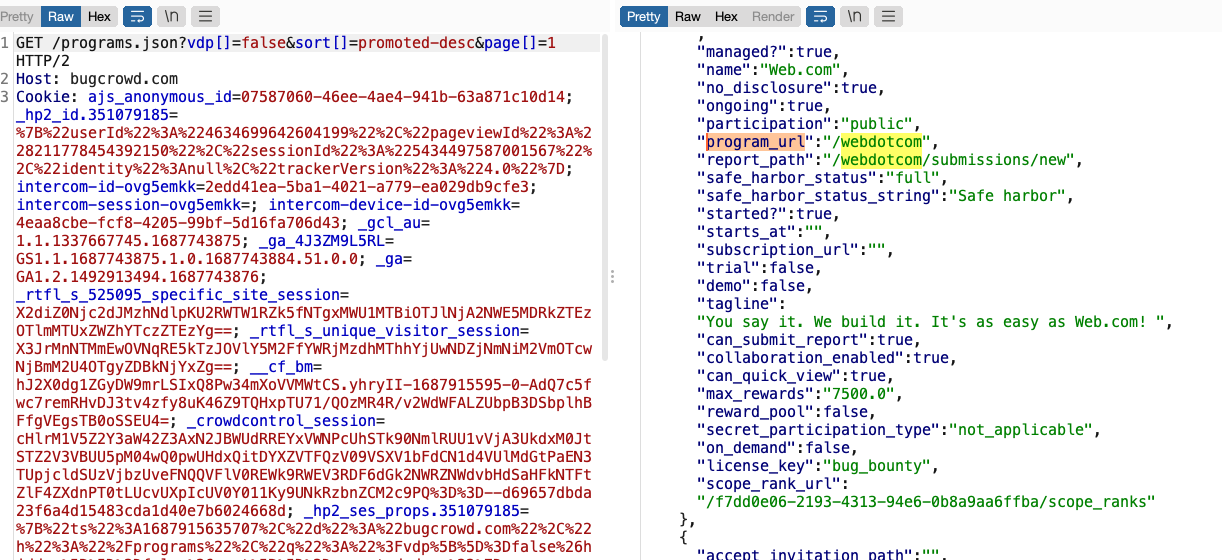Switch response view to Hex tab

(x=726, y=16)
